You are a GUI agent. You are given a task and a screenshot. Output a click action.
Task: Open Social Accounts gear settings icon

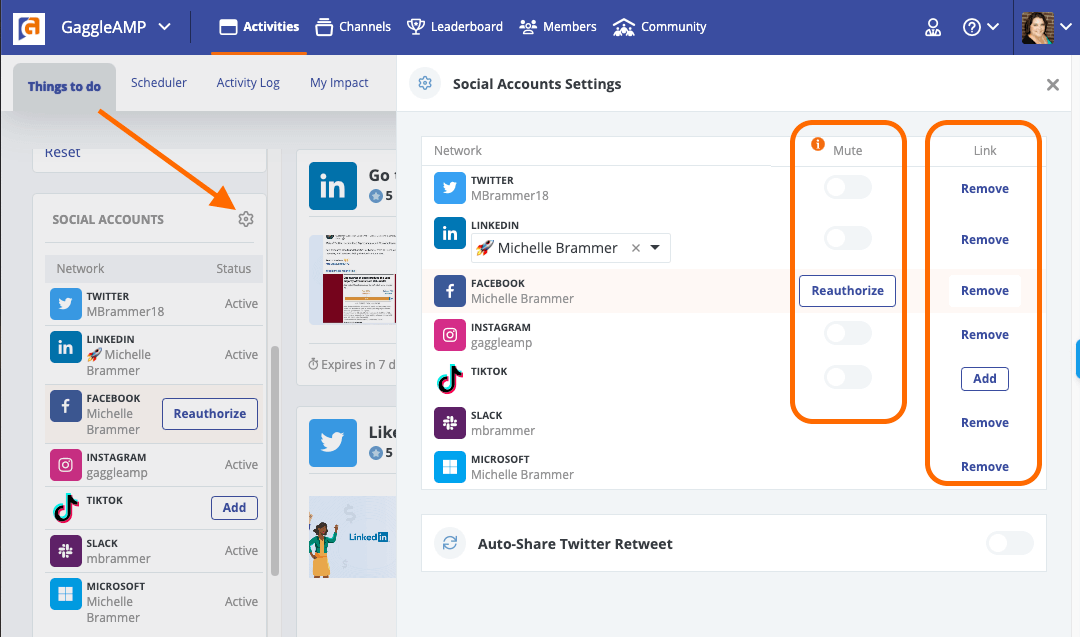(x=246, y=219)
